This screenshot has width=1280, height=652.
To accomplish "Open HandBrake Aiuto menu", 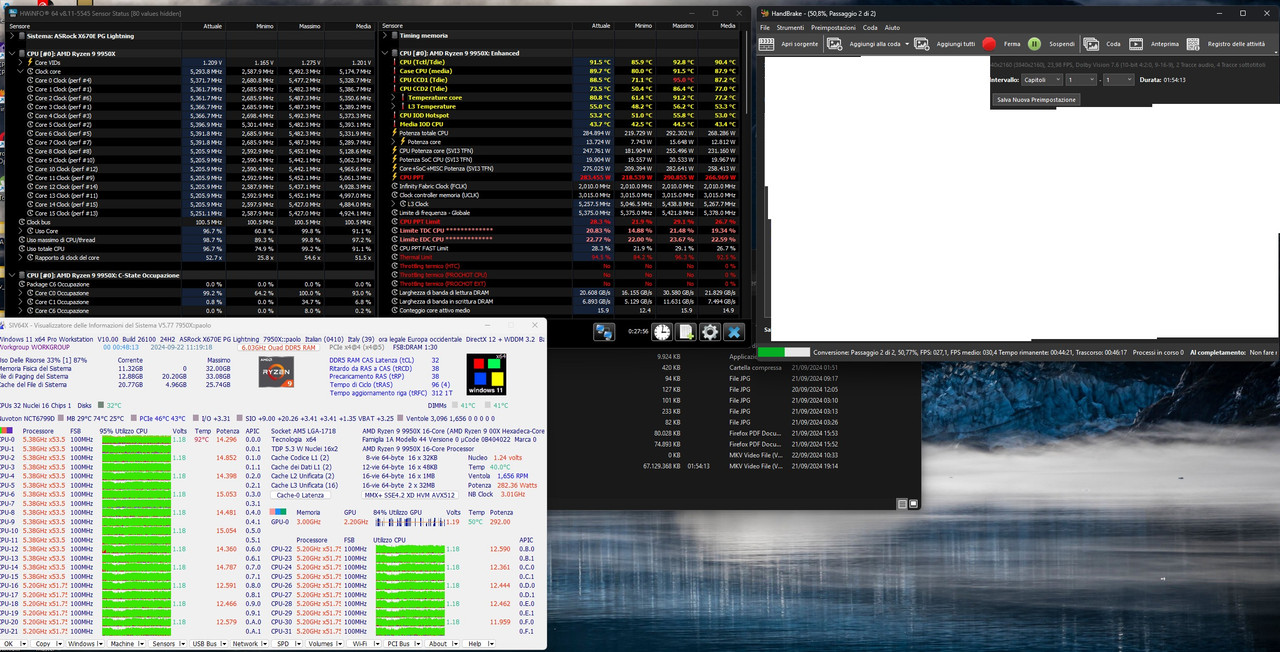I will (892, 28).
